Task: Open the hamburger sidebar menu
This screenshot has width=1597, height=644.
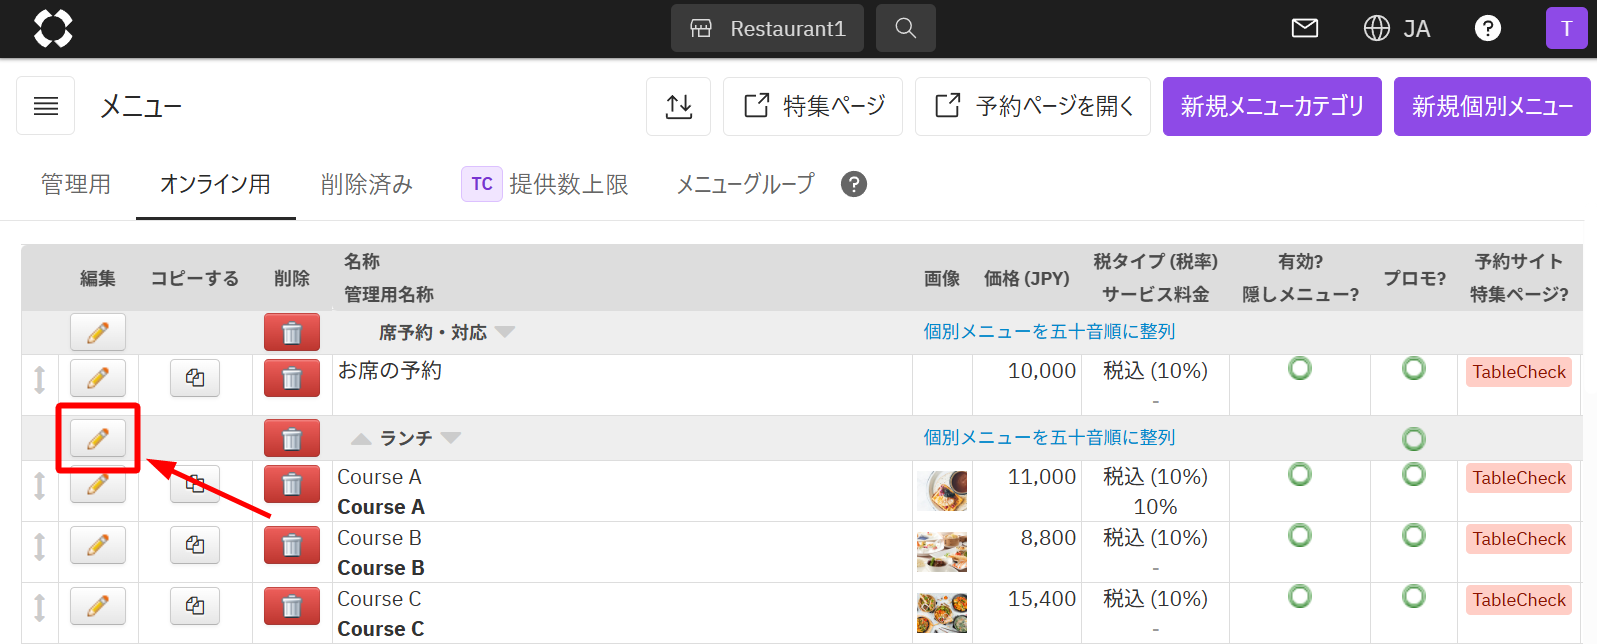Action: coord(46,106)
